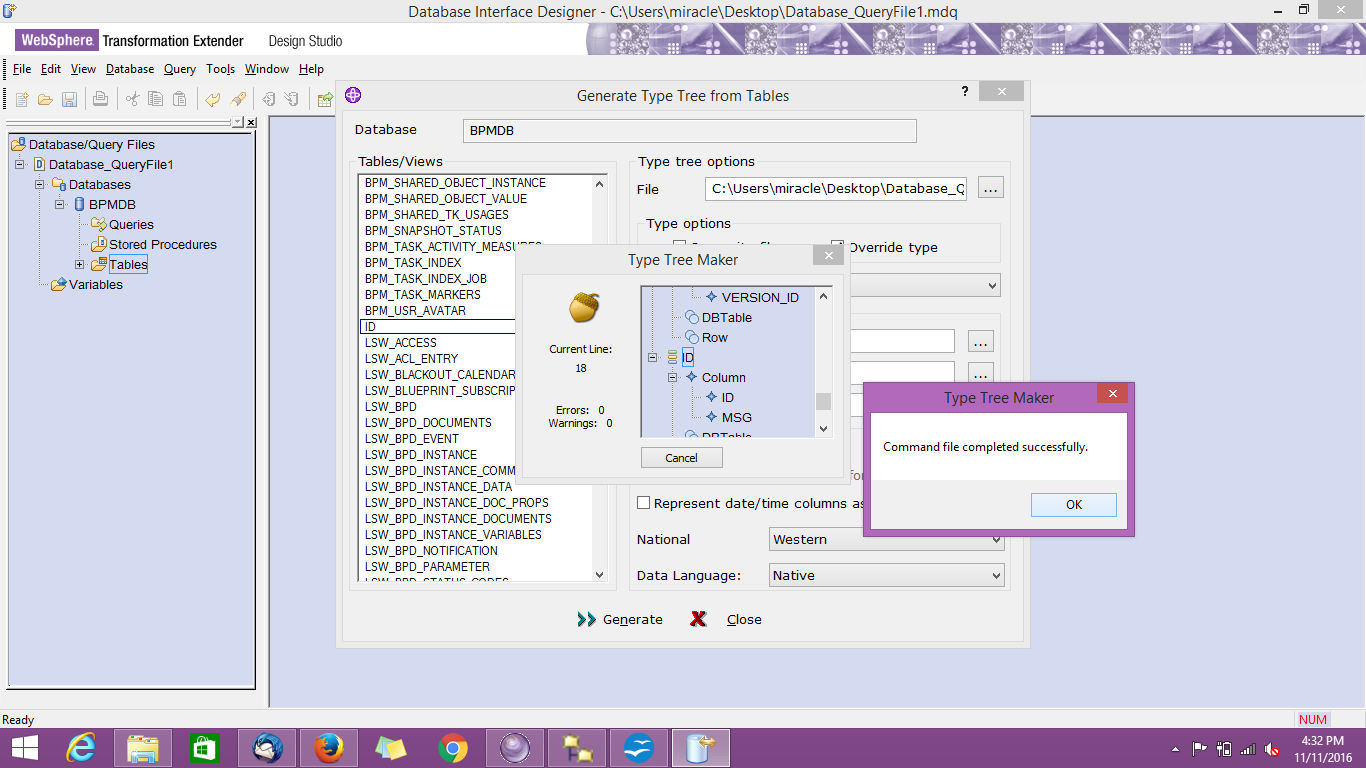Viewport: 1366px width, 768px height.
Task: Click the export table toolbar icon with green arrow
Action: (327, 98)
